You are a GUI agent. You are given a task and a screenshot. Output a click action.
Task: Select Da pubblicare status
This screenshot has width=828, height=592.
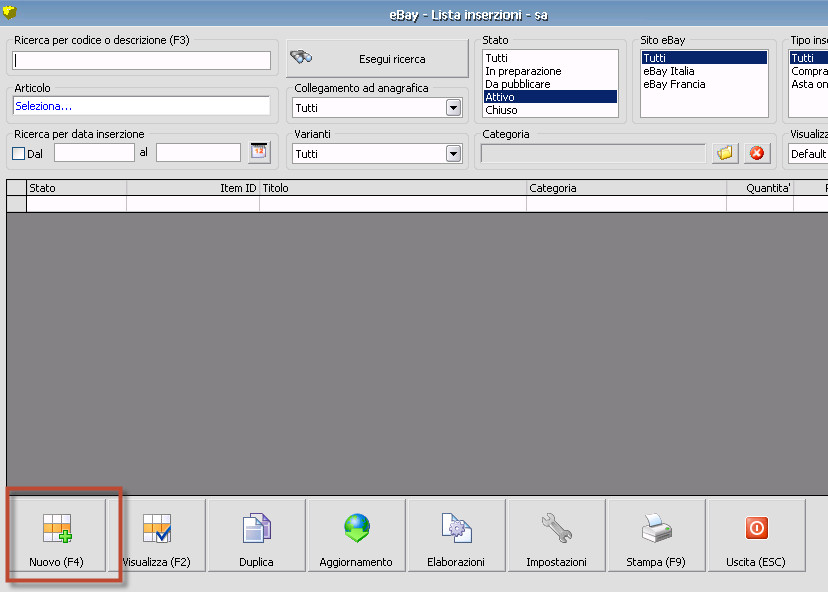[x=550, y=84]
